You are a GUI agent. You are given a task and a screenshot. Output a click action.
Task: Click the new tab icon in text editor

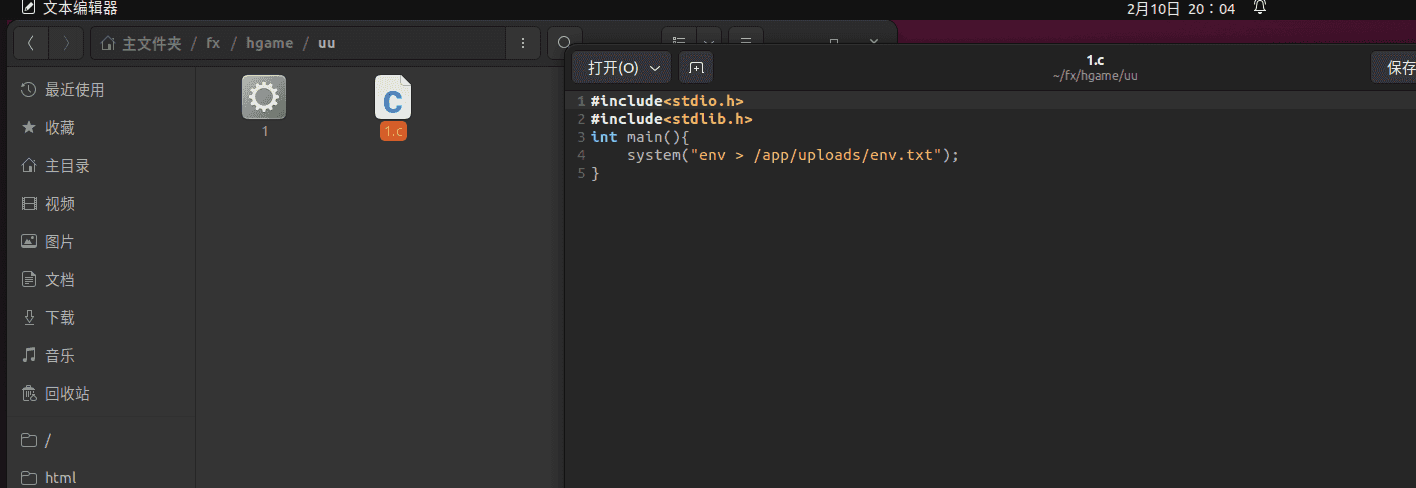coord(696,68)
